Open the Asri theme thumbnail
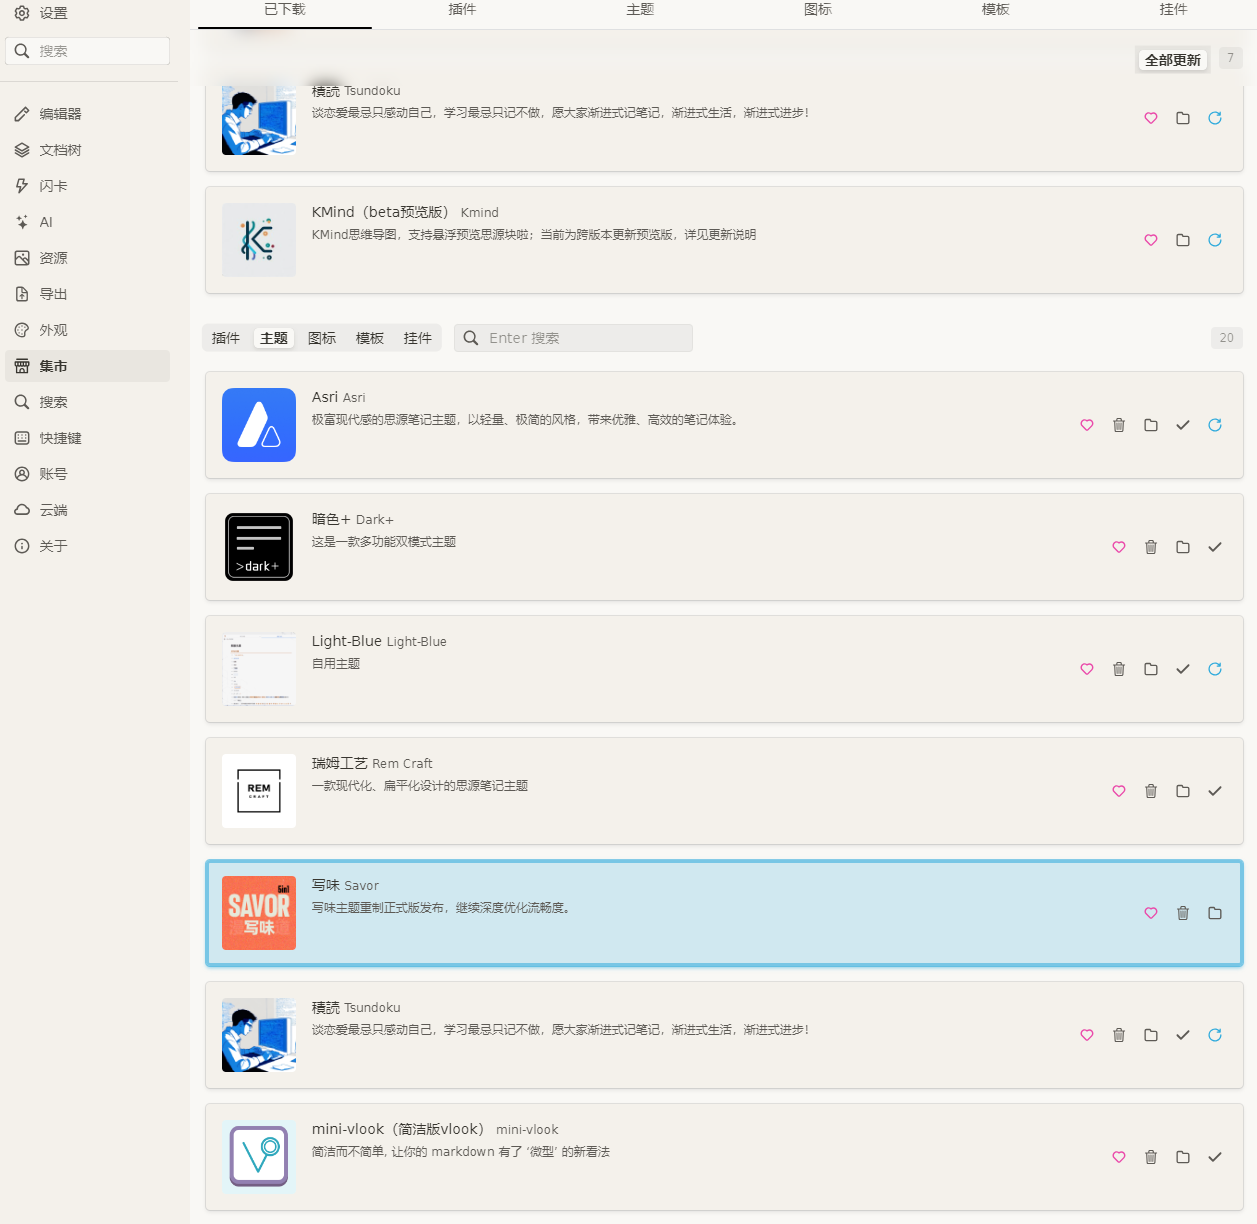 tap(259, 425)
